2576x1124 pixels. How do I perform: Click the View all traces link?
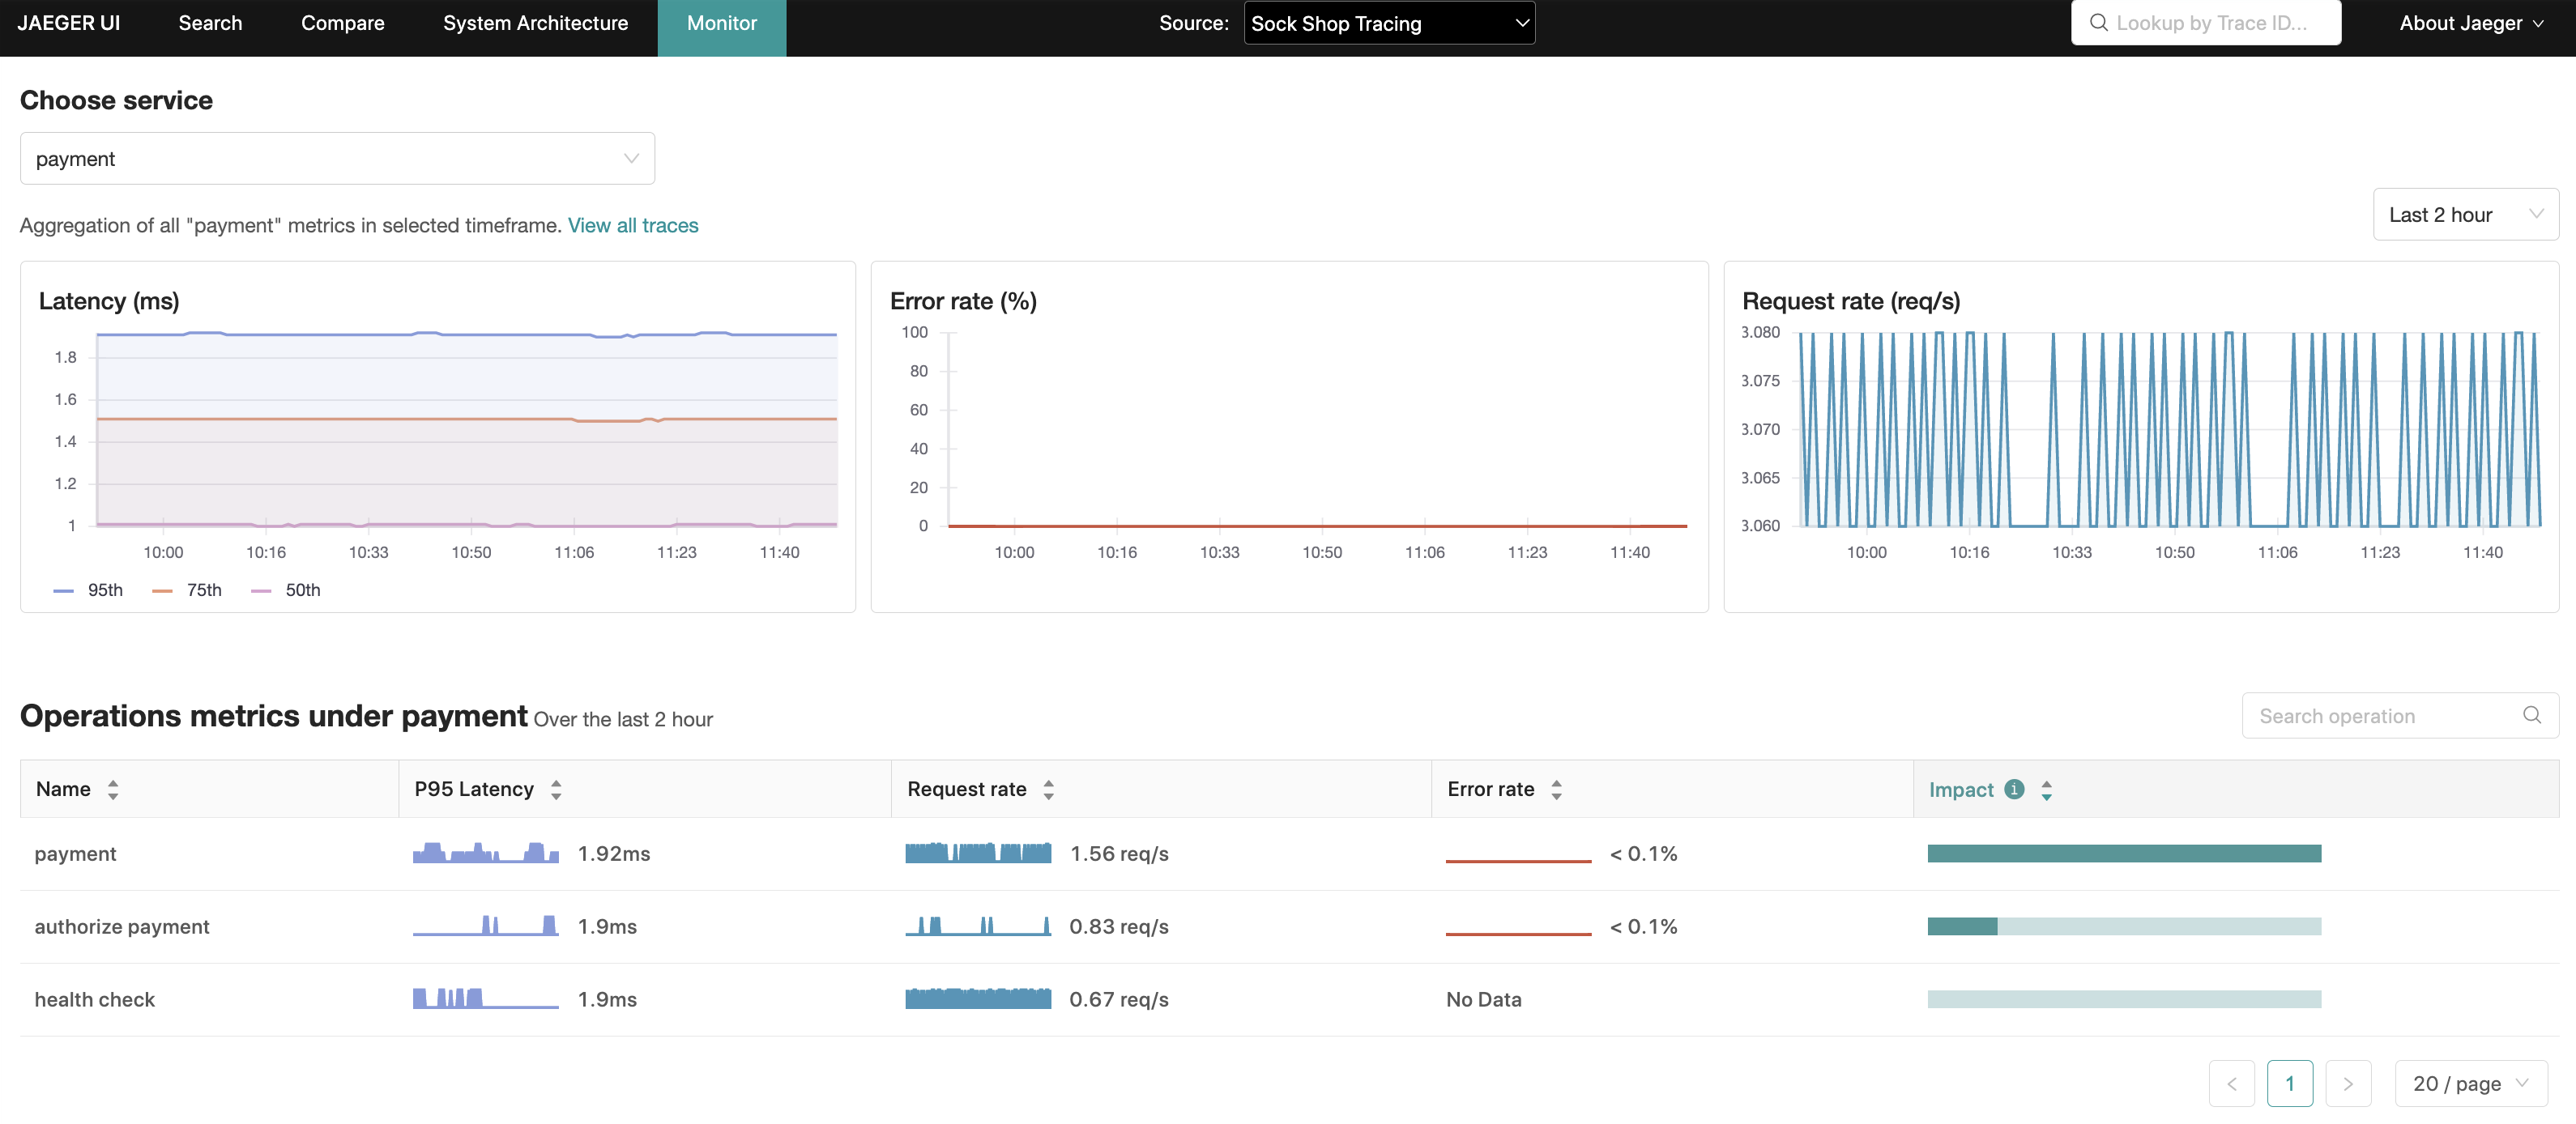click(x=632, y=225)
